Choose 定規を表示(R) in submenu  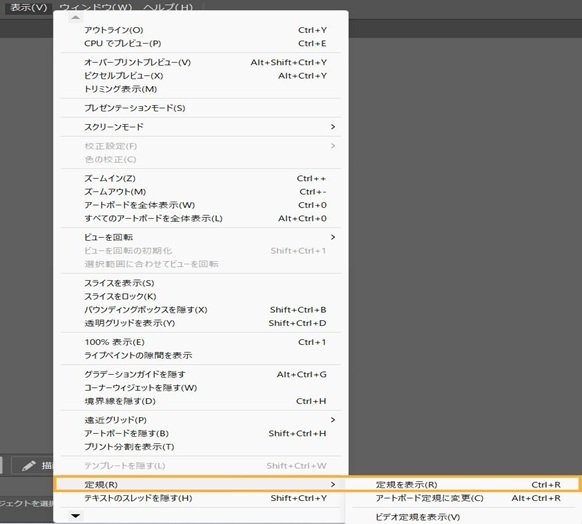pos(463,485)
